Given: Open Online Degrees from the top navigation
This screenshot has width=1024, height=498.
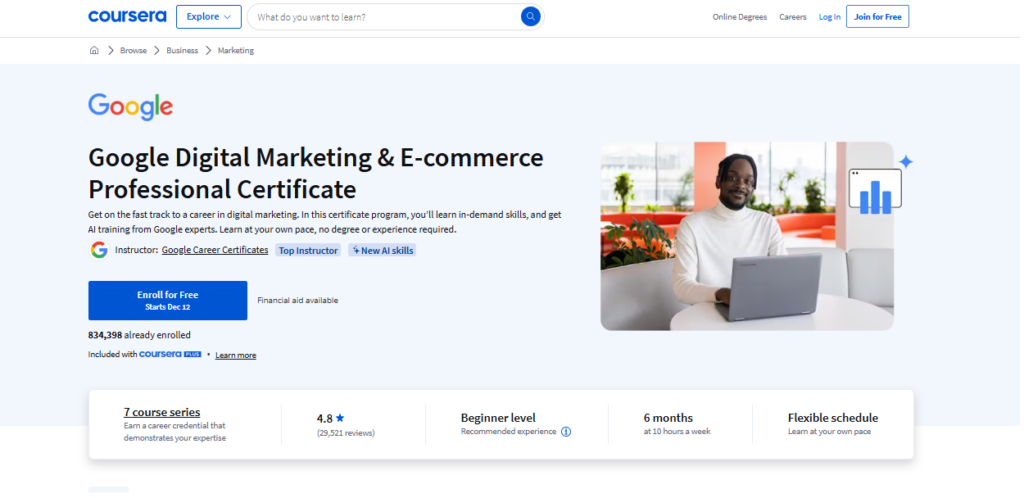Looking at the screenshot, I should click(x=739, y=17).
